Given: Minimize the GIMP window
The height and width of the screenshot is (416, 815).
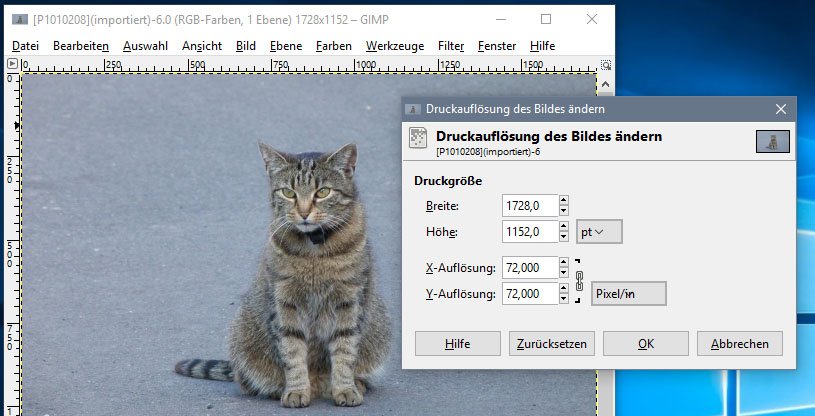Looking at the screenshot, I should coord(501,19).
